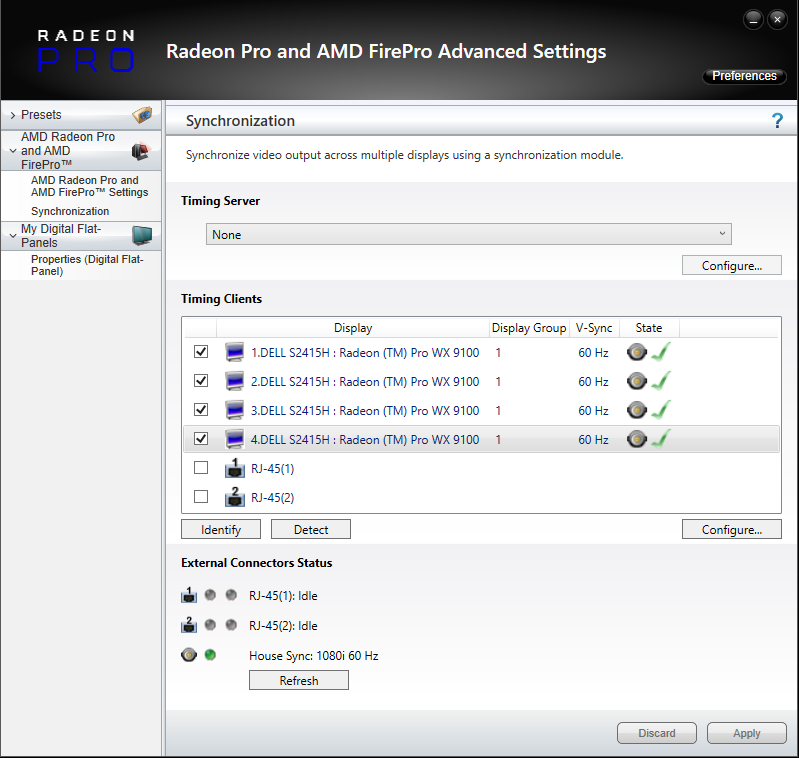Click first gray LED beside RJ-45(1): Idle
Image resolution: width=799 pixels, height=758 pixels.
click(x=210, y=595)
